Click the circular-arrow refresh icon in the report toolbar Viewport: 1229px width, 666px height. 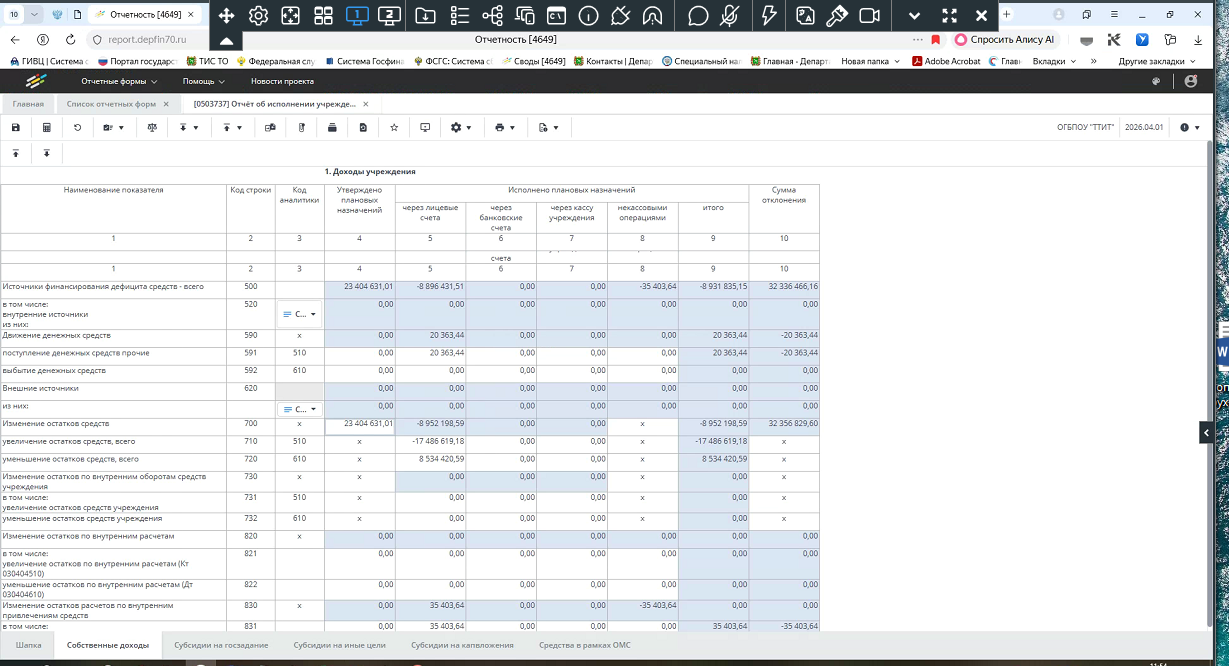click(x=78, y=128)
